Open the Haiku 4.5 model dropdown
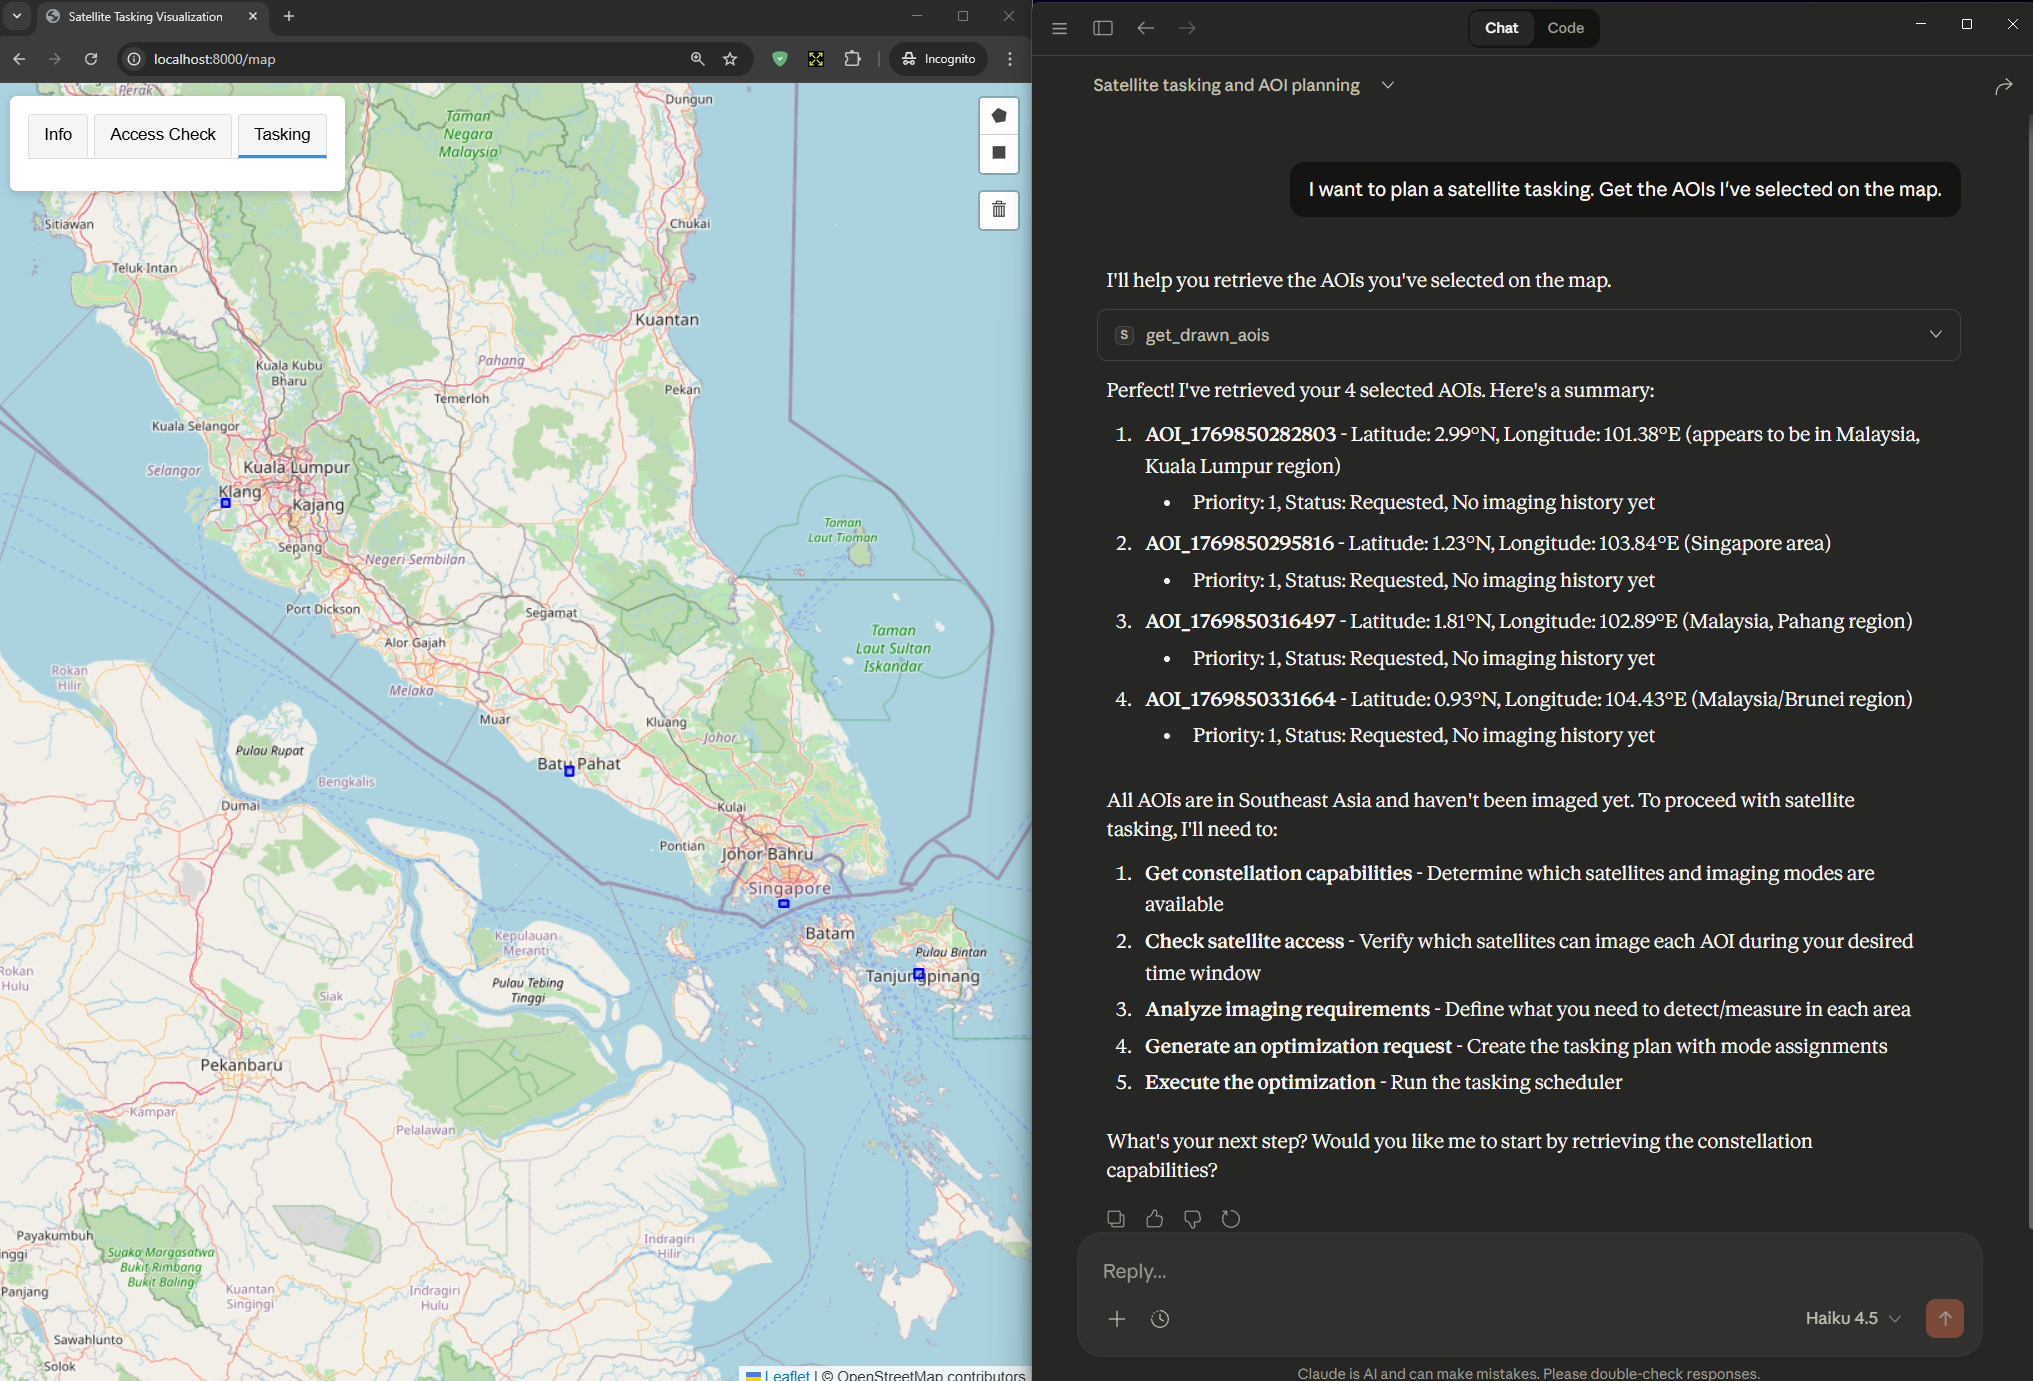Image resolution: width=2033 pixels, height=1381 pixels. (1852, 1318)
